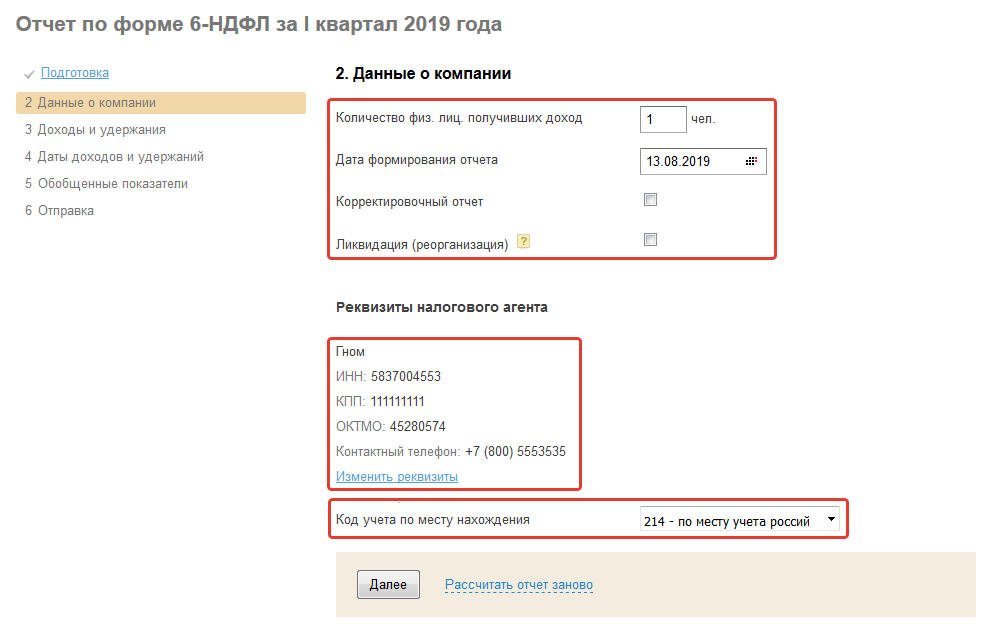985x626 pixels.
Task: Click the report date input field
Action: [x=690, y=161]
